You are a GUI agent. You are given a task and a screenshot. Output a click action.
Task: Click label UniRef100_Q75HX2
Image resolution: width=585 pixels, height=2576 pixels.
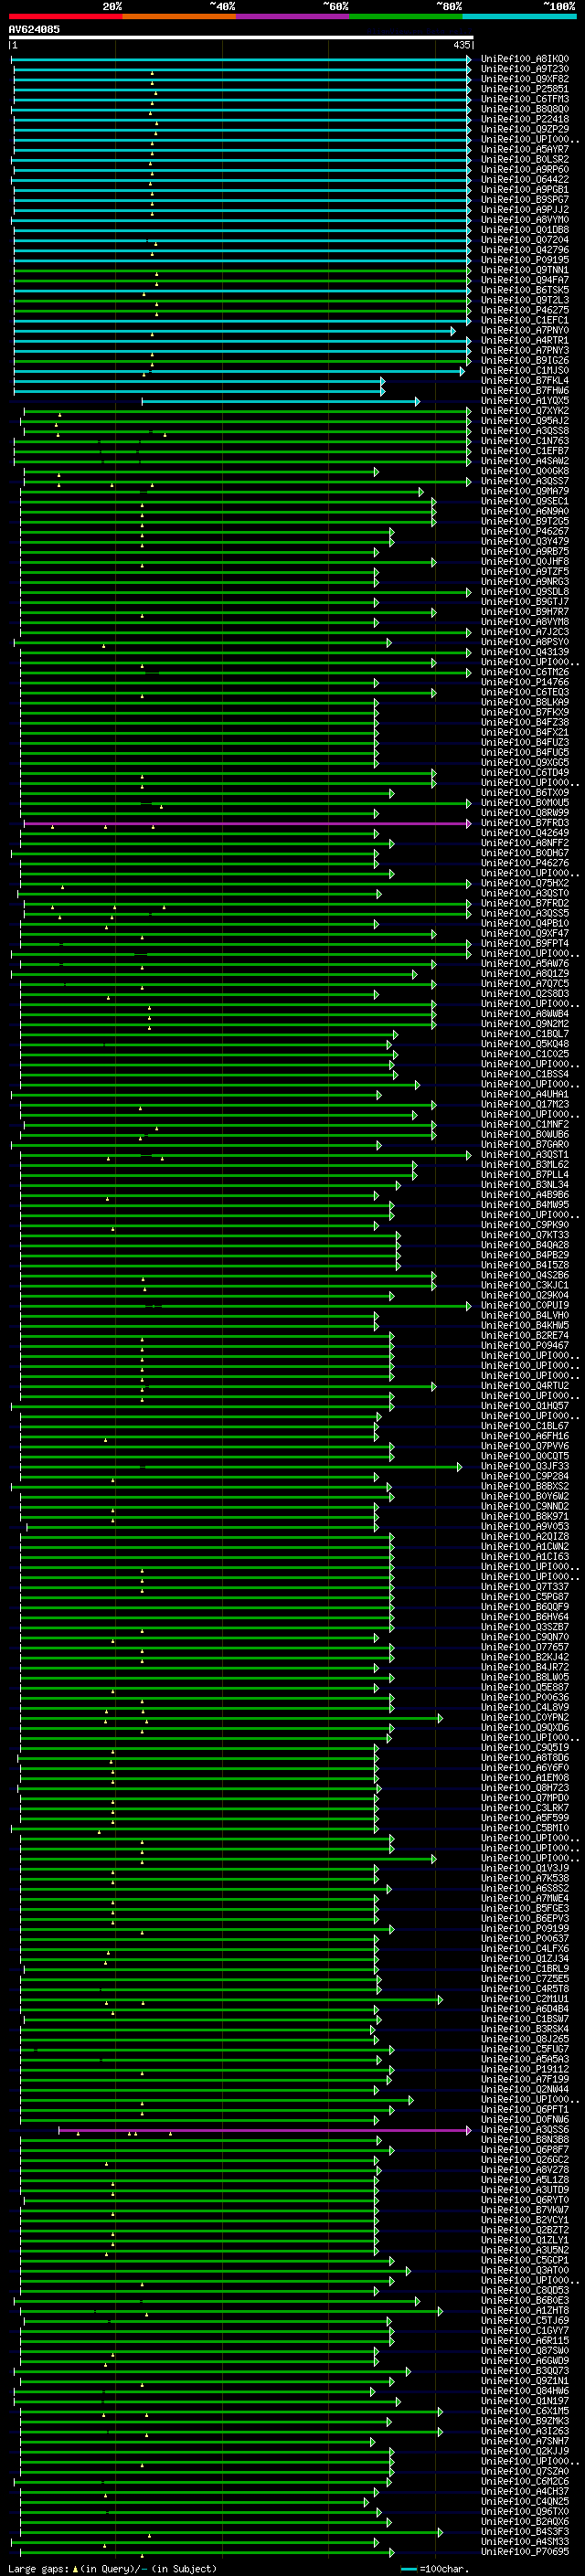[525, 884]
